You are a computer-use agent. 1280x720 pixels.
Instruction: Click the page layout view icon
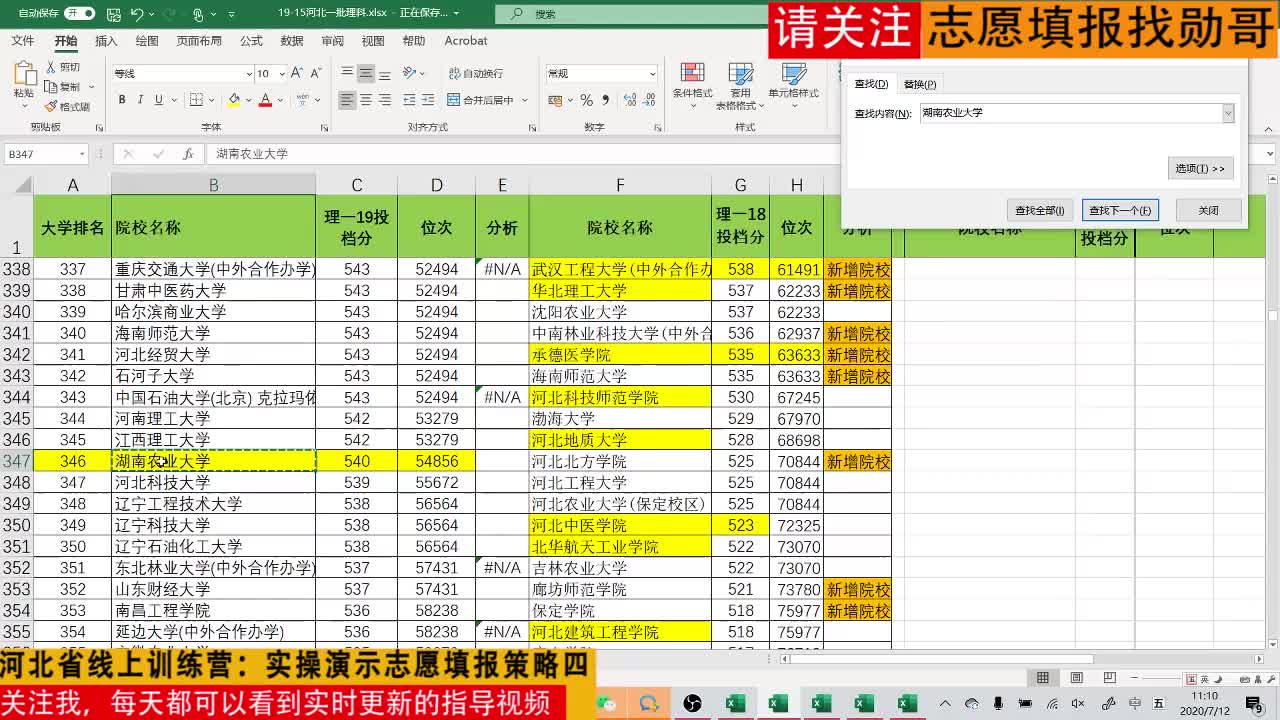point(1076,678)
